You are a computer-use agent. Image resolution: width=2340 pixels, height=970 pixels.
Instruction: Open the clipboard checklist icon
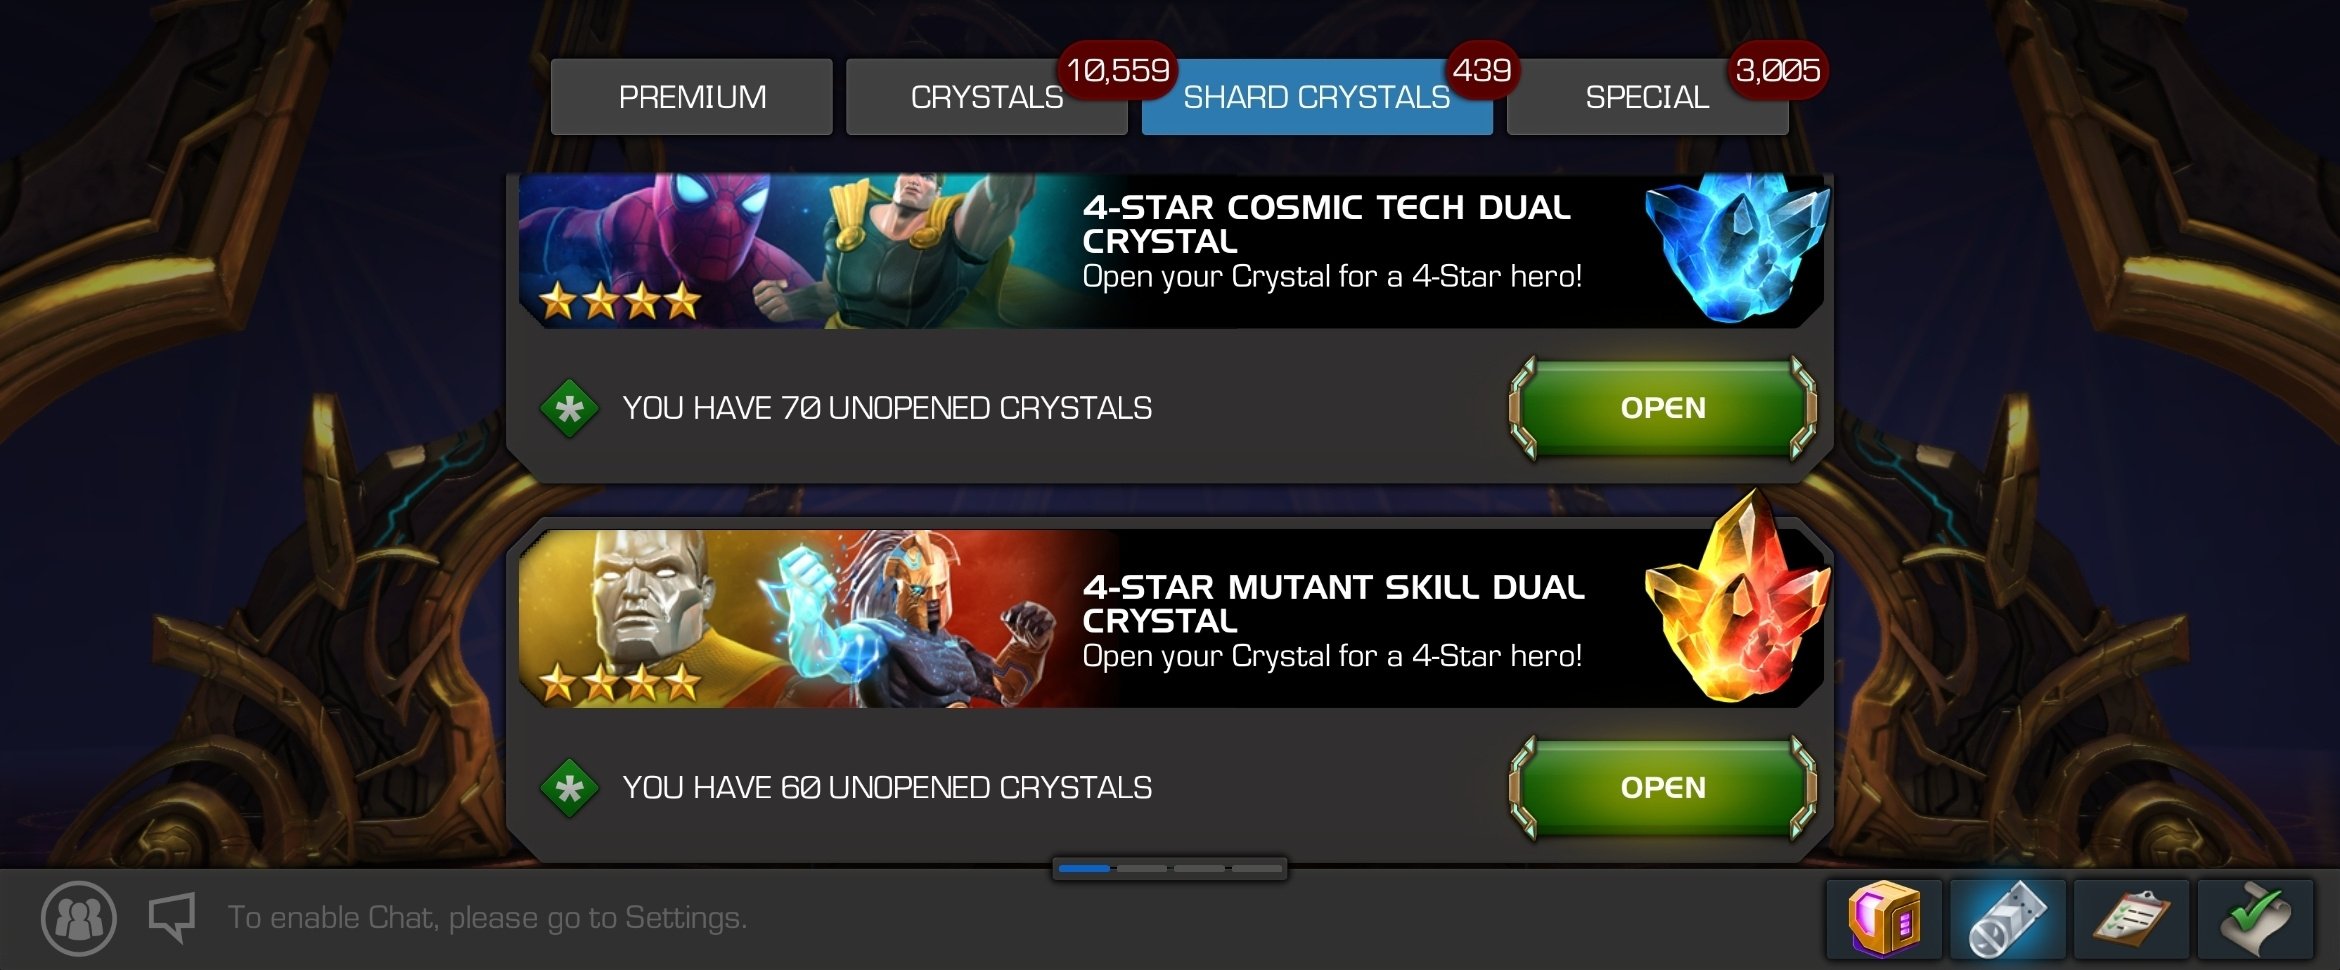2132,918
